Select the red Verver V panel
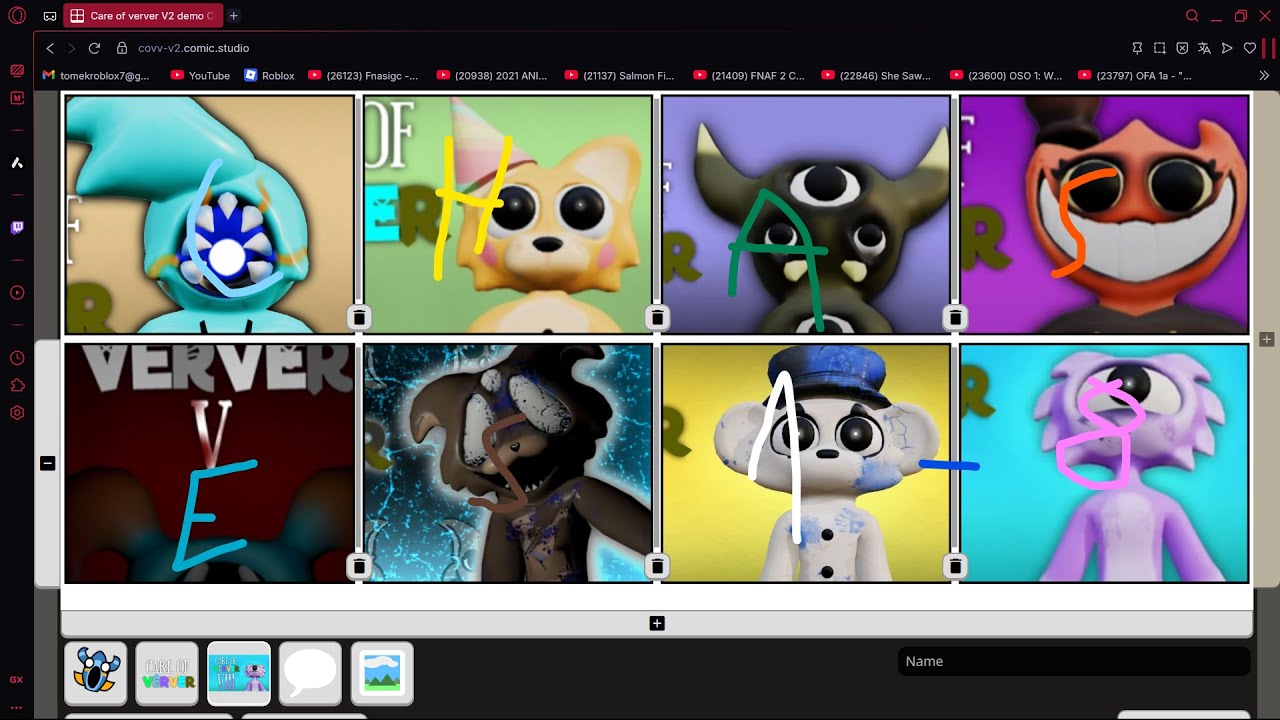 click(209, 463)
